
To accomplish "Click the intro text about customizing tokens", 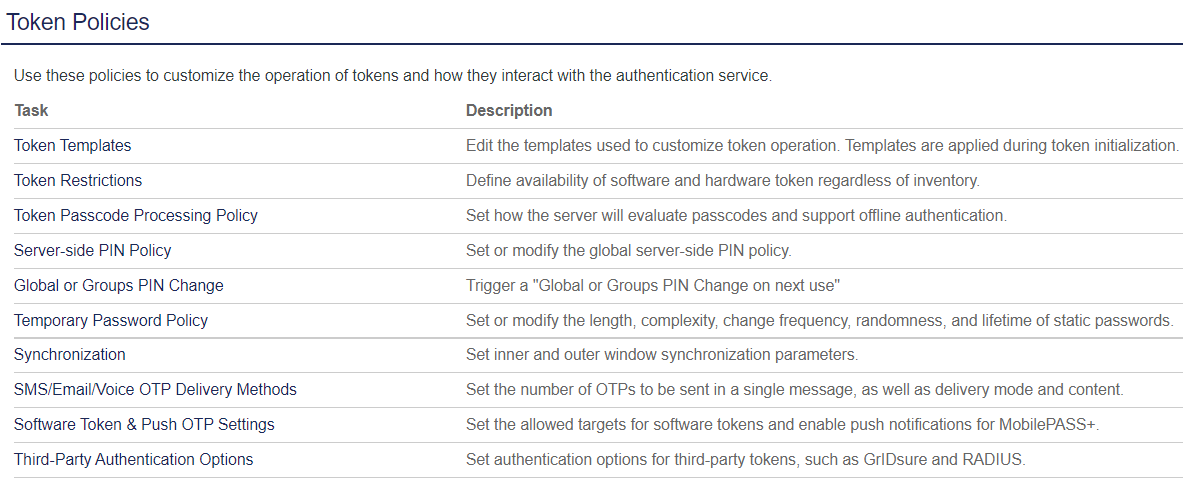I will (393, 76).
